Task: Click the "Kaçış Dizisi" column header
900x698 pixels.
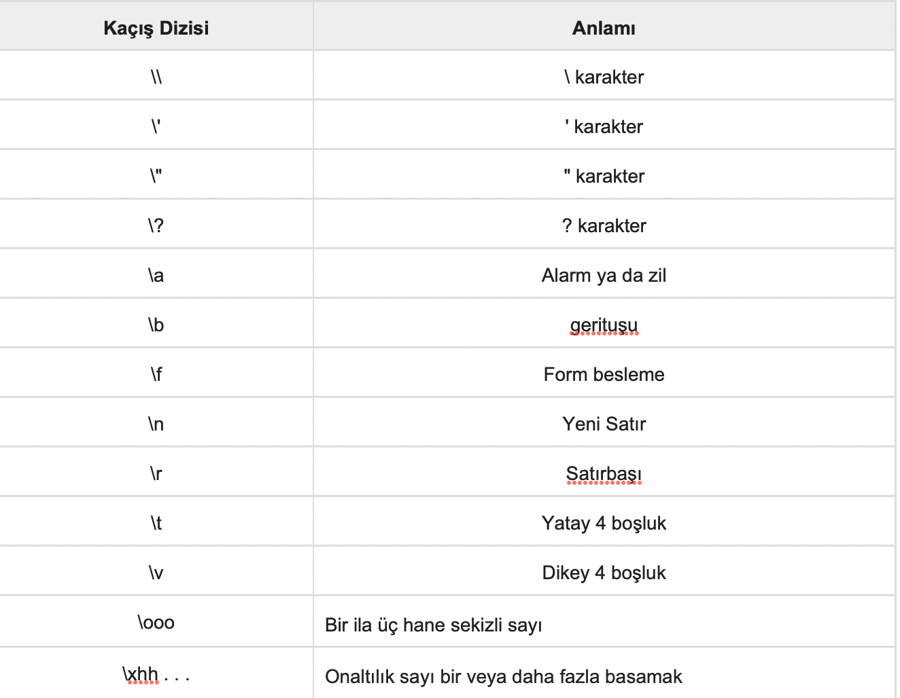Action: coord(156,28)
